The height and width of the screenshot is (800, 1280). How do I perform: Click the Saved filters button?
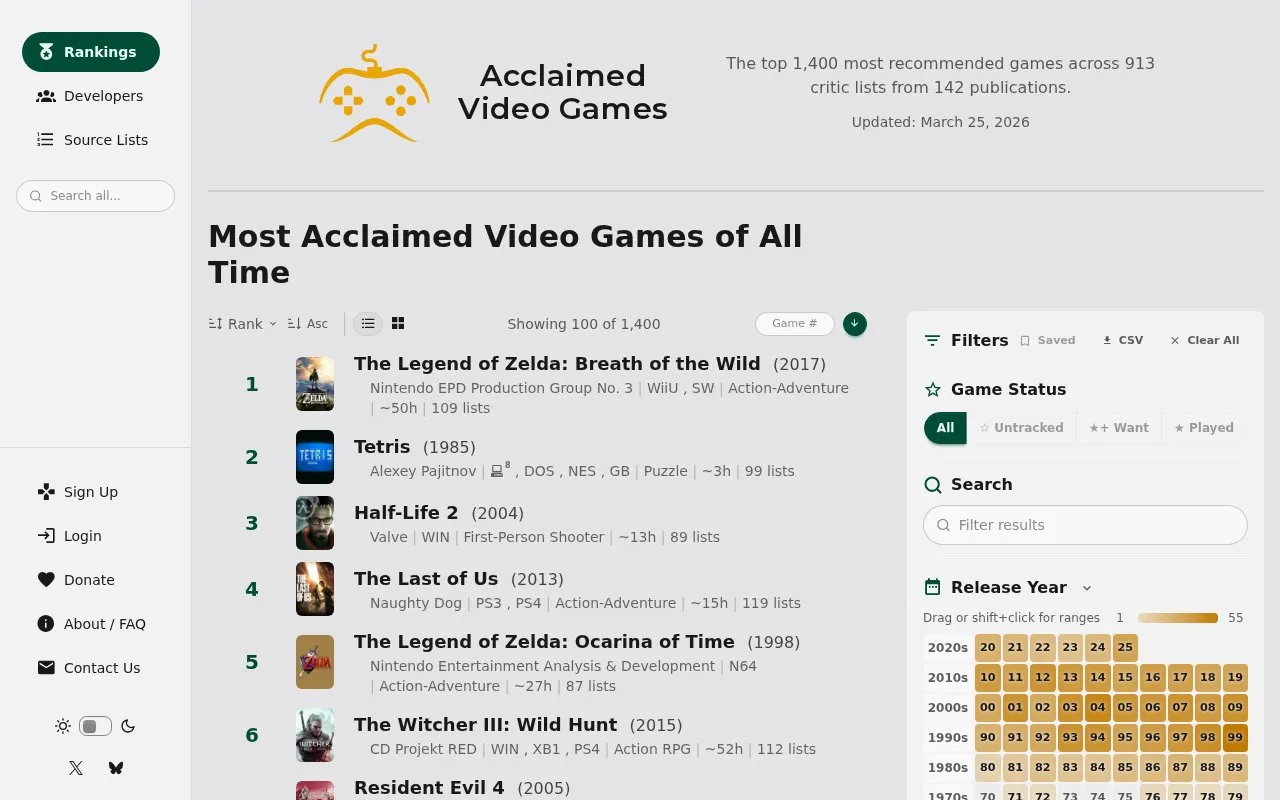point(1048,340)
